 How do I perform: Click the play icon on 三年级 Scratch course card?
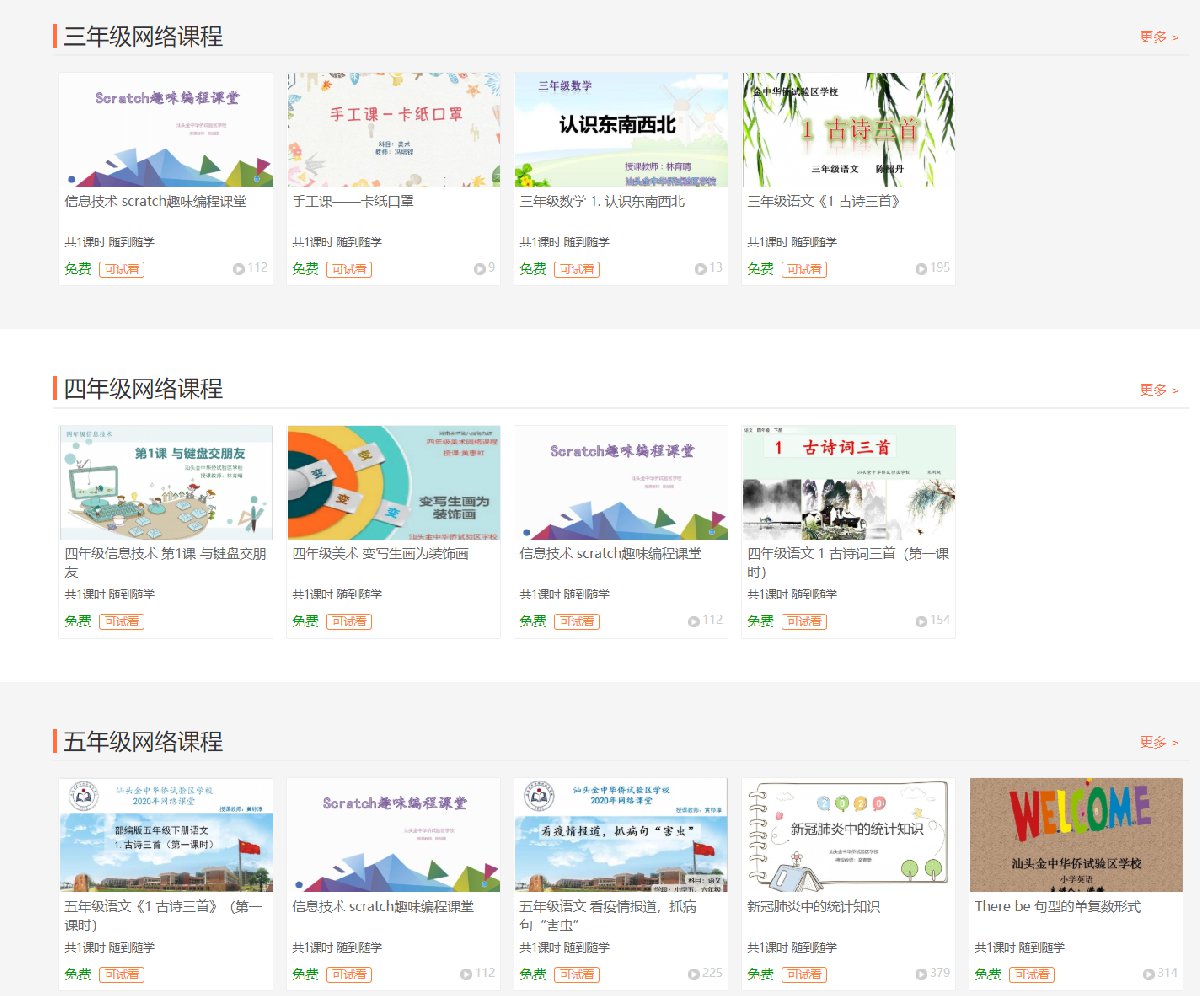[x=238, y=268]
